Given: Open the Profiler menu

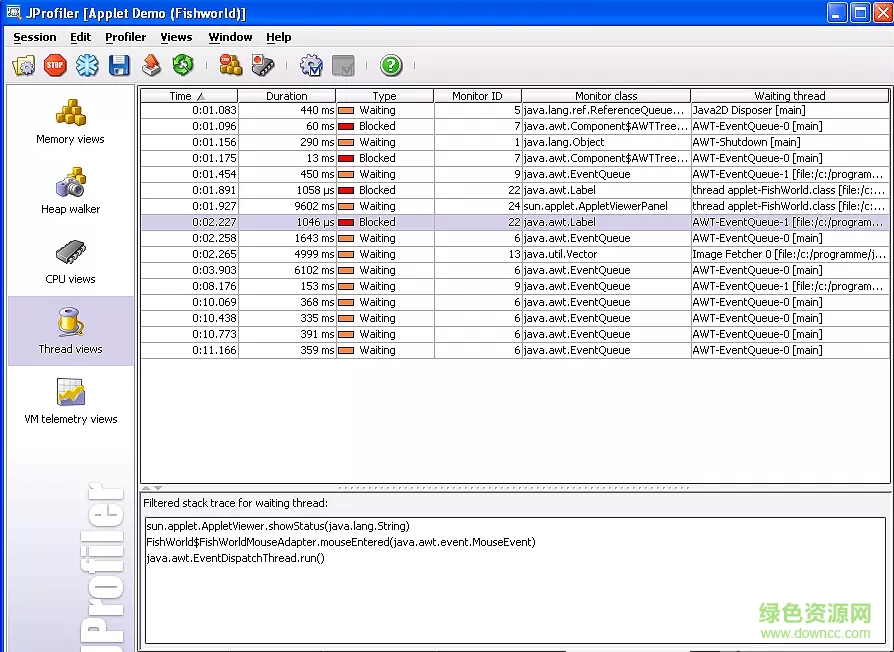Looking at the screenshot, I should 126,37.
